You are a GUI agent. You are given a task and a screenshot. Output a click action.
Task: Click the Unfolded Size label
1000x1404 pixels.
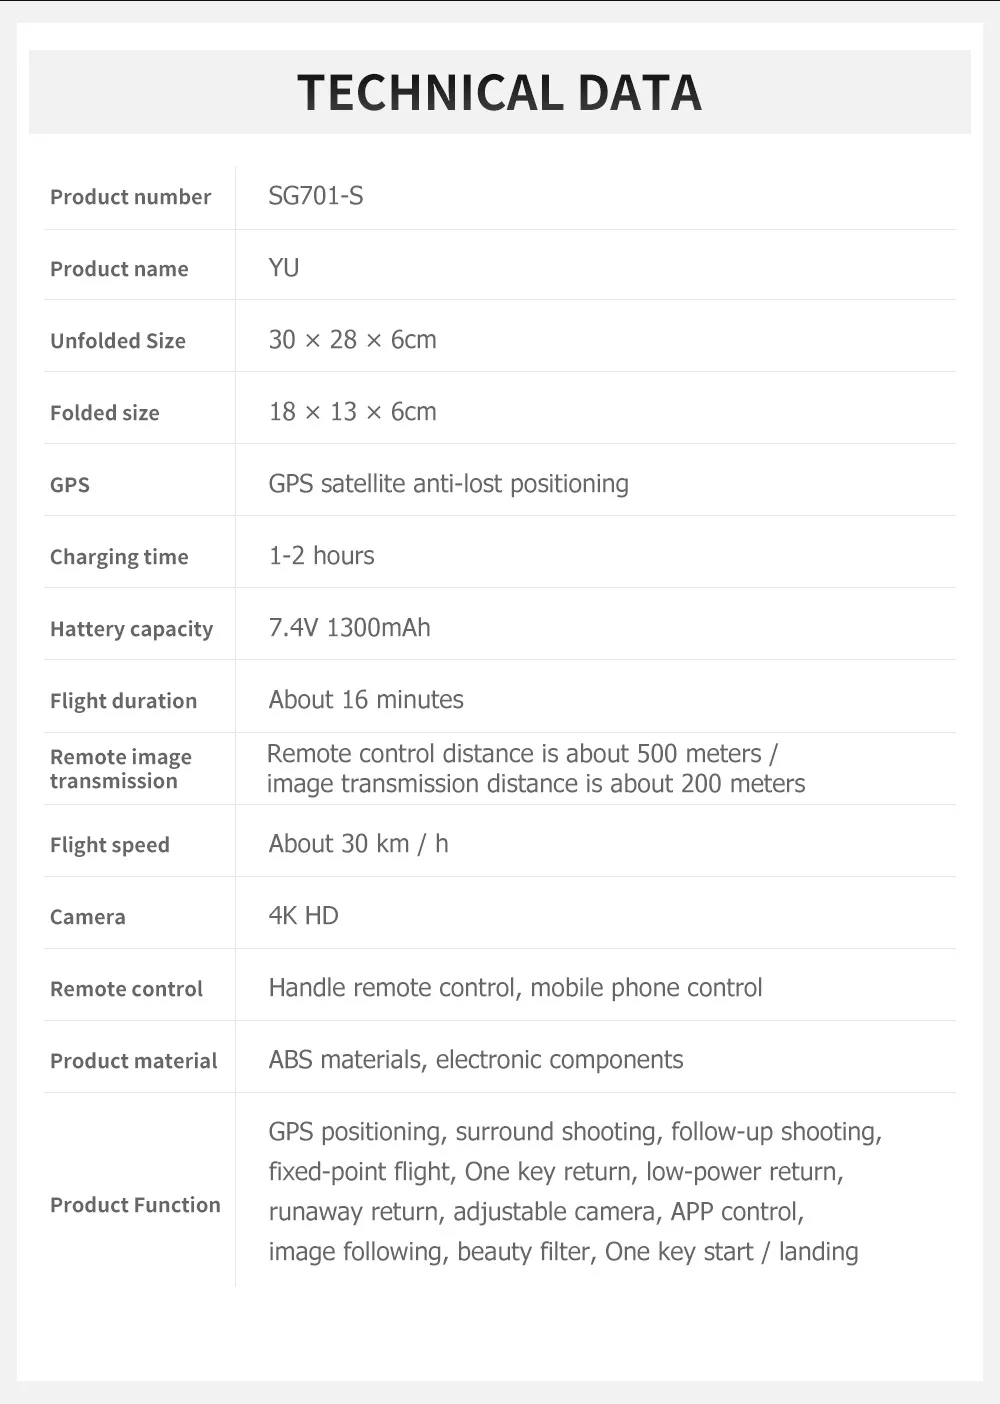pyautogui.click(x=118, y=341)
